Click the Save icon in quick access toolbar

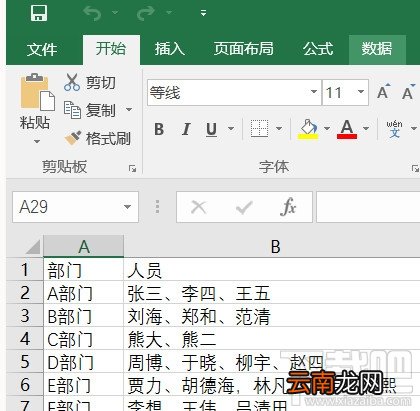click(39, 13)
